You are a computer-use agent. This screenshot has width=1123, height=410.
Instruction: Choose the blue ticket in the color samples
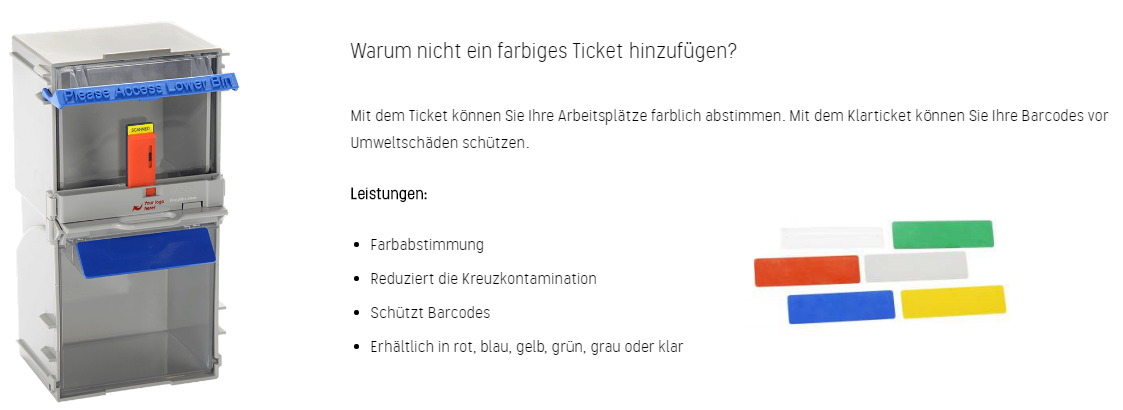pos(840,307)
